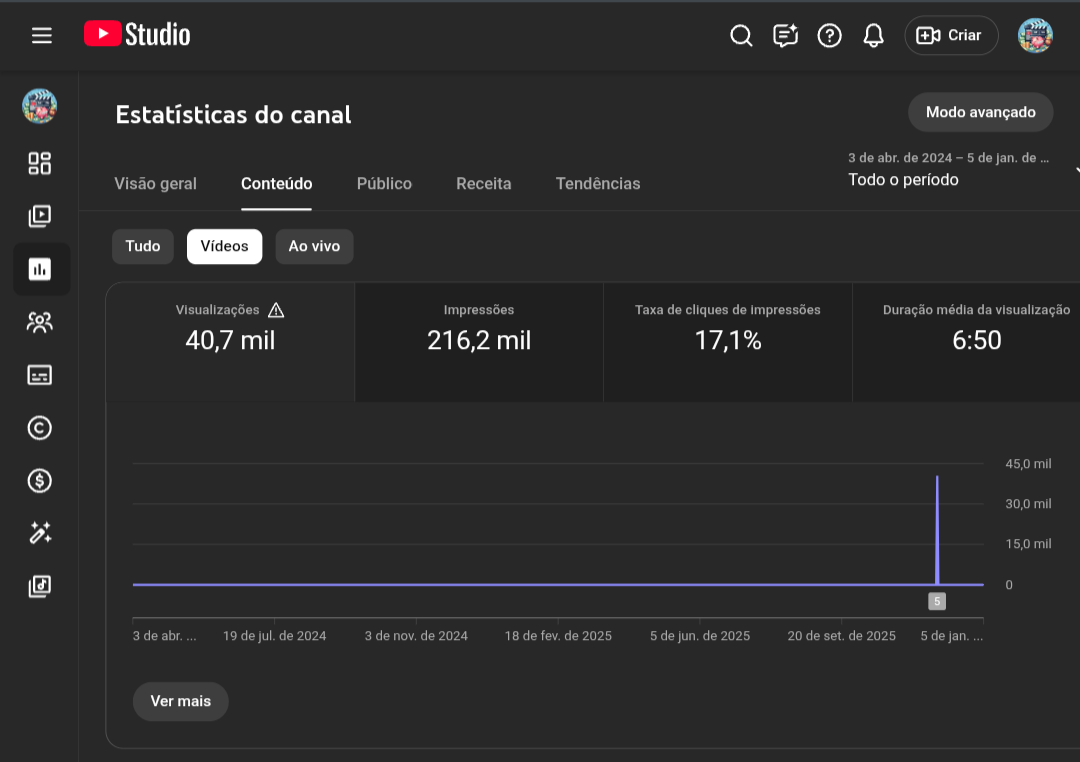Click the chart marker labeled 5
Viewport: 1080px width, 762px height.
click(936, 601)
